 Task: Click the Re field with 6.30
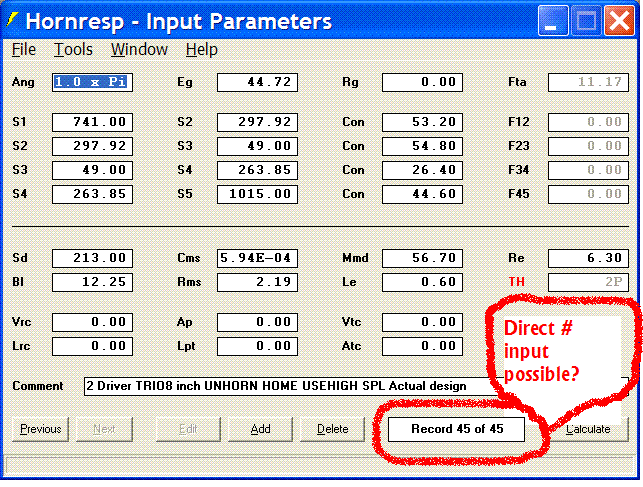tap(588, 258)
